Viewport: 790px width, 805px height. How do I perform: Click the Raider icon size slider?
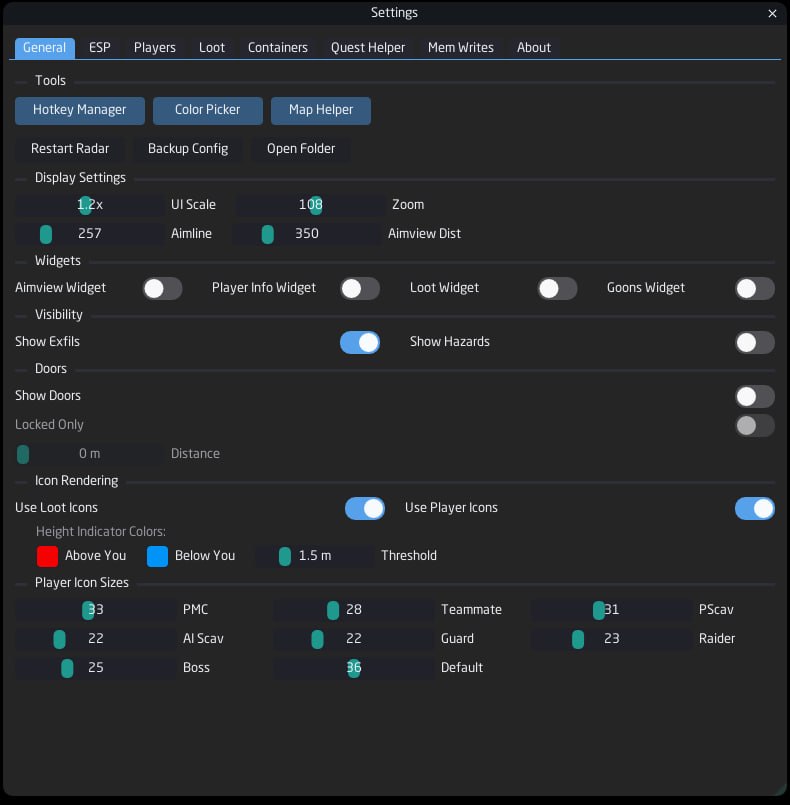(611, 639)
